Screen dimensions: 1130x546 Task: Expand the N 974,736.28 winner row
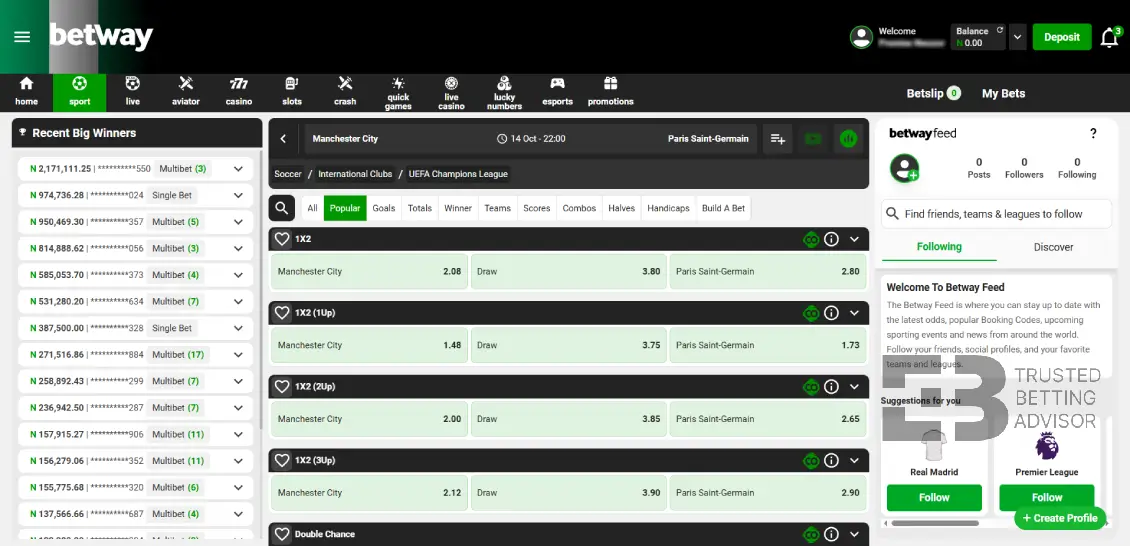point(239,195)
